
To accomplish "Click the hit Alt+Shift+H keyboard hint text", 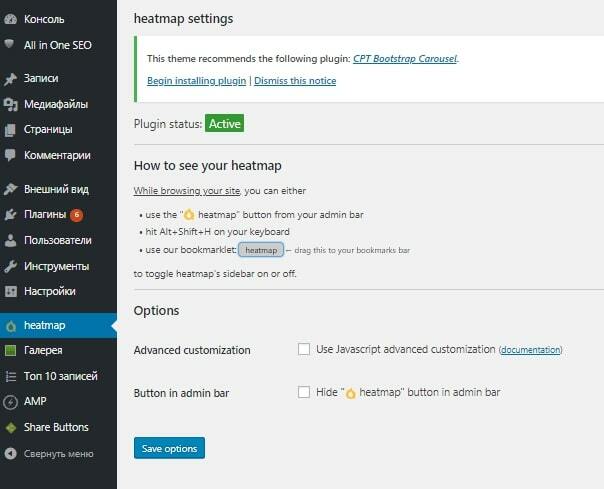I will click(217, 232).
